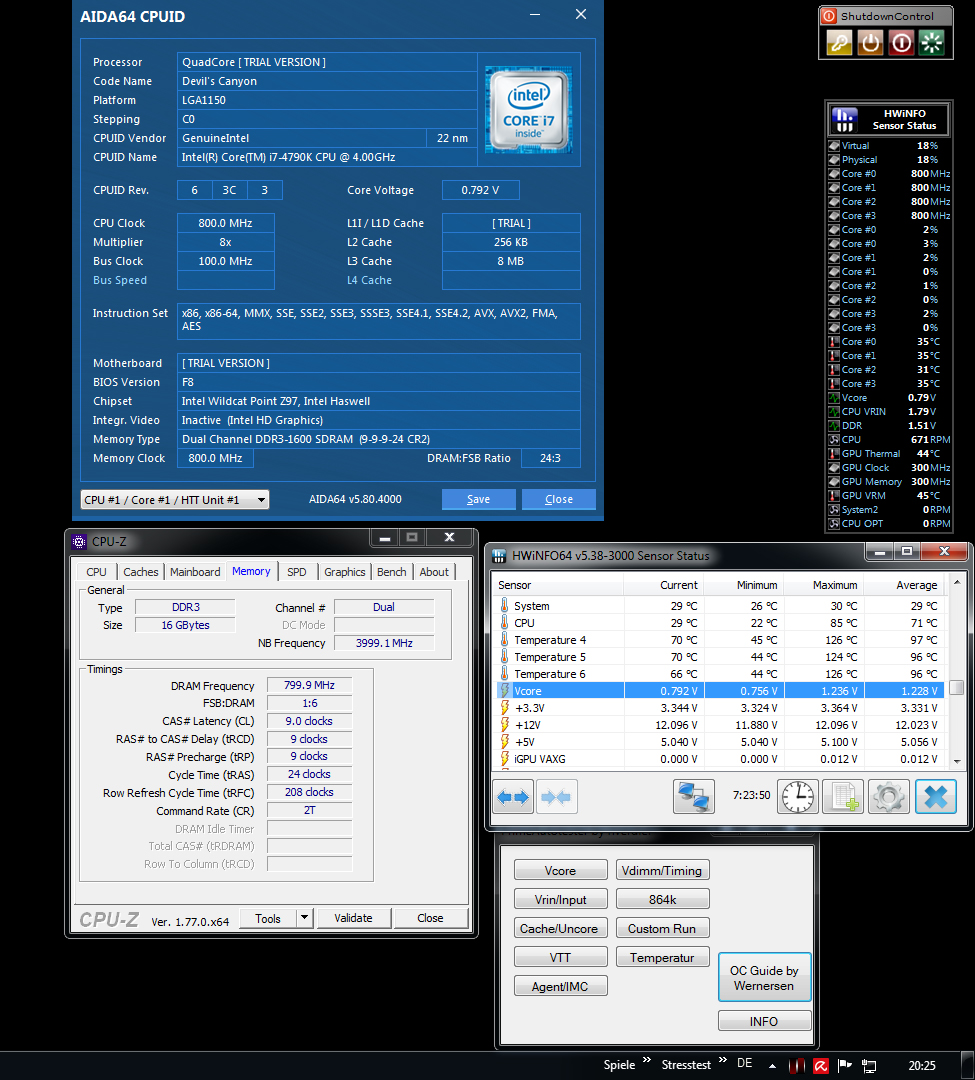The width and height of the screenshot is (975, 1080).
Task: Click the Vcore lightning icon in HWiNFO64 list
Action: 505,691
